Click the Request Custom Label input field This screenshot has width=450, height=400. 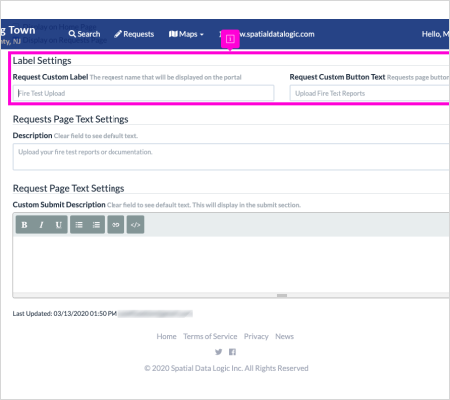143,93
